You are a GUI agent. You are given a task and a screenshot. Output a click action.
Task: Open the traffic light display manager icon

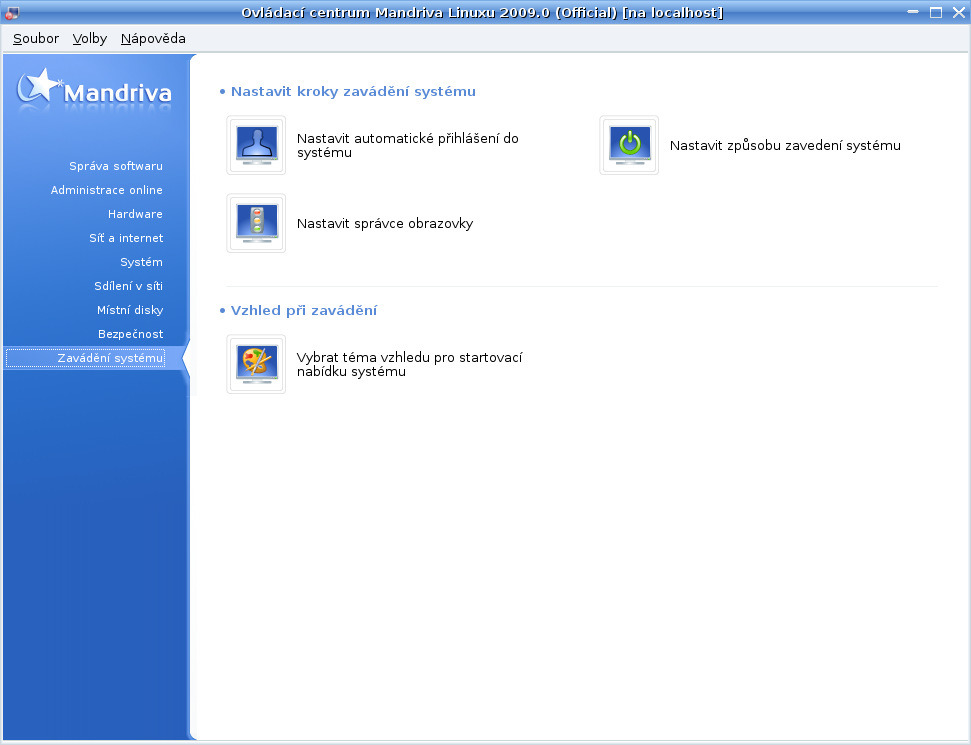click(256, 223)
